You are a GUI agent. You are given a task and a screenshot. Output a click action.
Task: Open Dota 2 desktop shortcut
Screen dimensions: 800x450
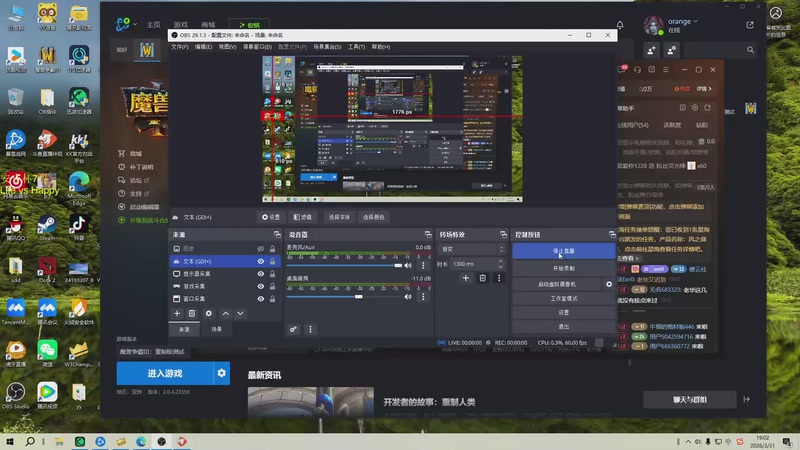click(47, 269)
